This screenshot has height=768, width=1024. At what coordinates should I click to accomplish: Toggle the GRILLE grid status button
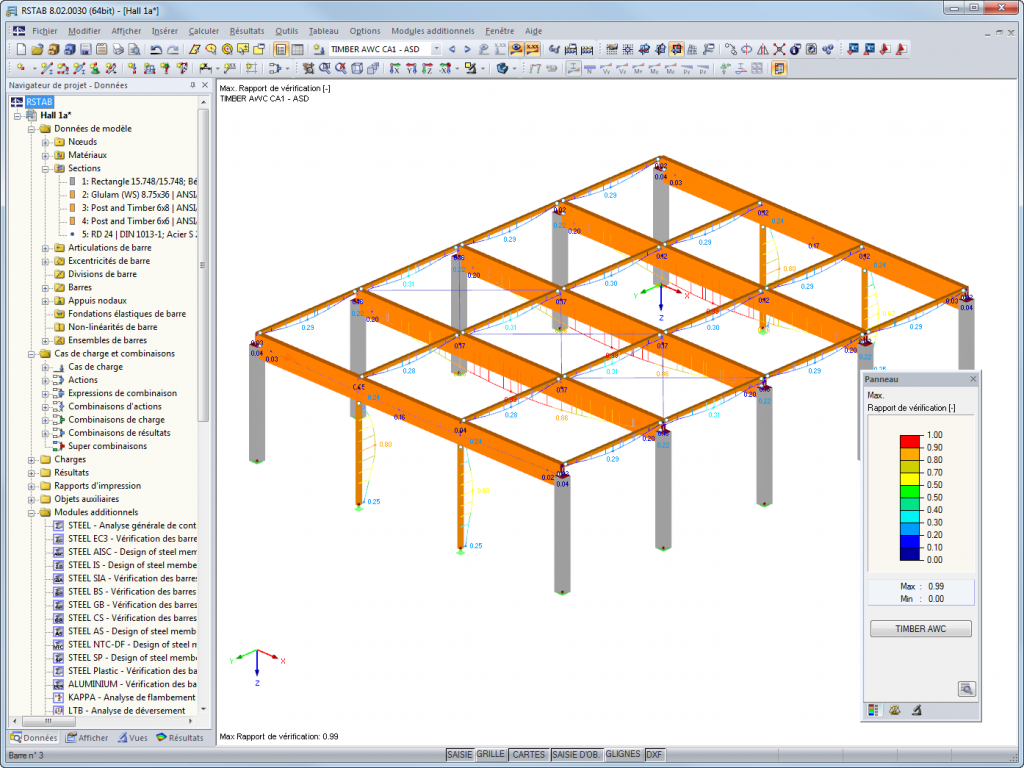[490, 754]
